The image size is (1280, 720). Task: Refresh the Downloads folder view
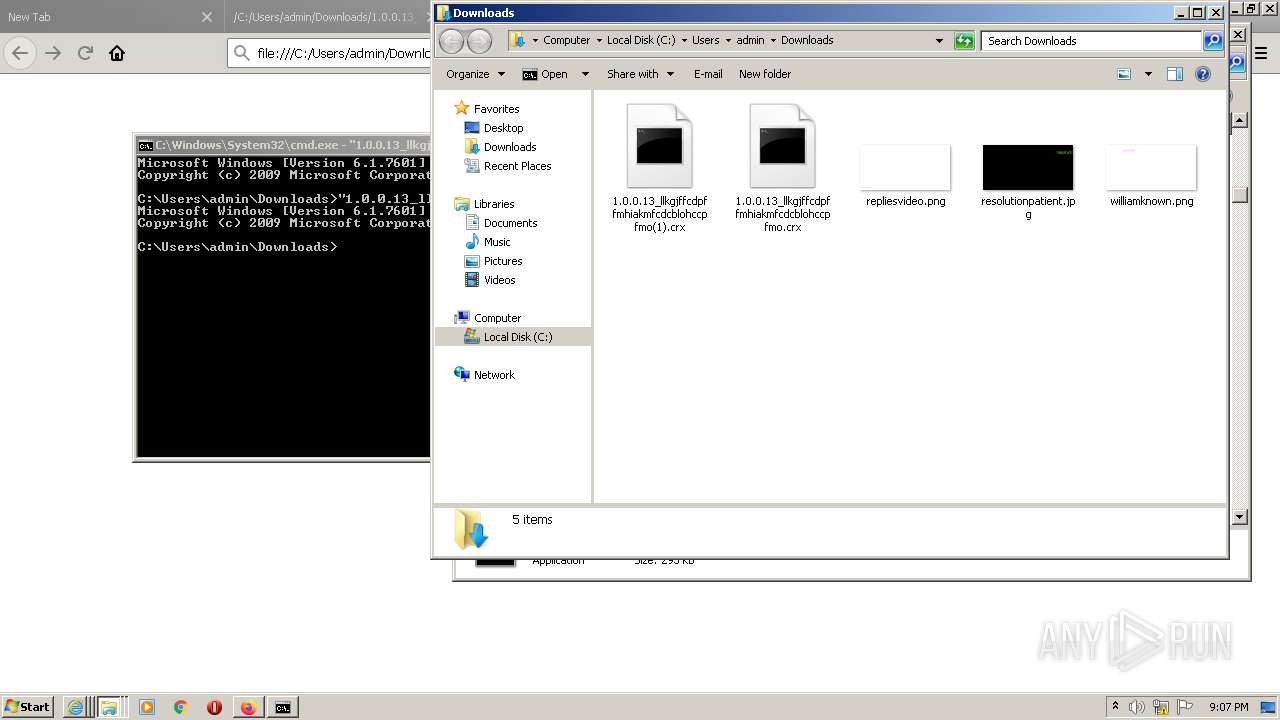(x=964, y=41)
